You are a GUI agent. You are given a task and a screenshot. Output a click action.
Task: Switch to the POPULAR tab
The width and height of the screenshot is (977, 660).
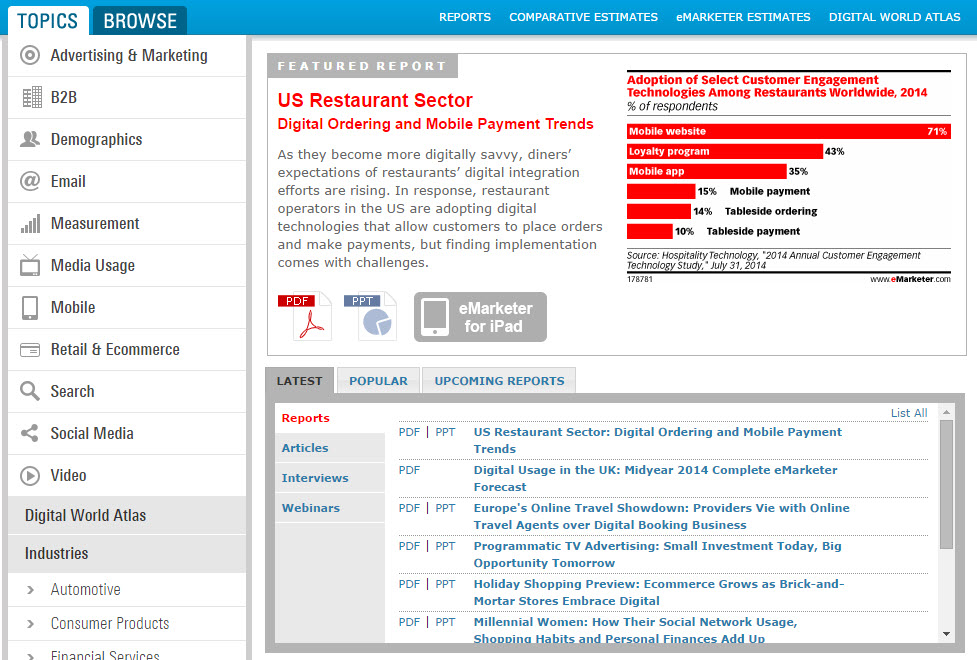point(378,381)
